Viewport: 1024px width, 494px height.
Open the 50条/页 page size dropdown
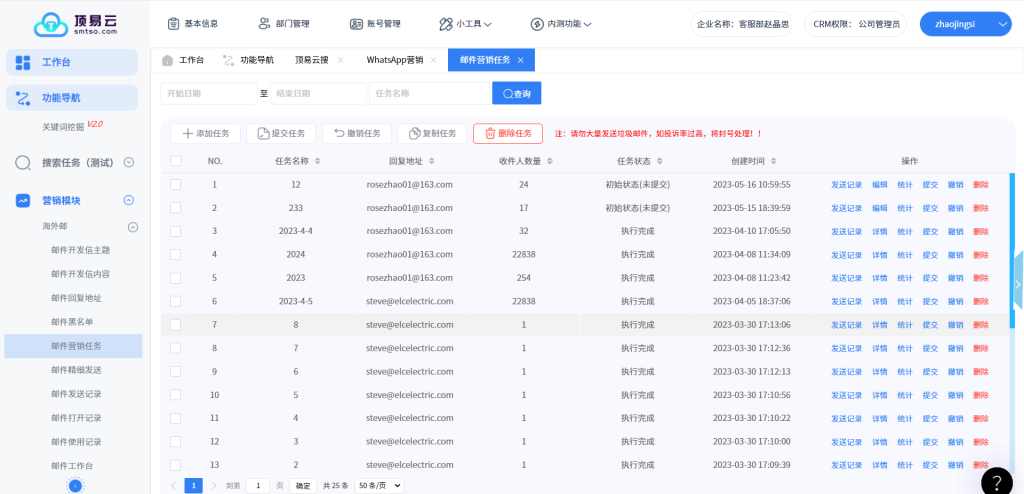[x=379, y=485]
